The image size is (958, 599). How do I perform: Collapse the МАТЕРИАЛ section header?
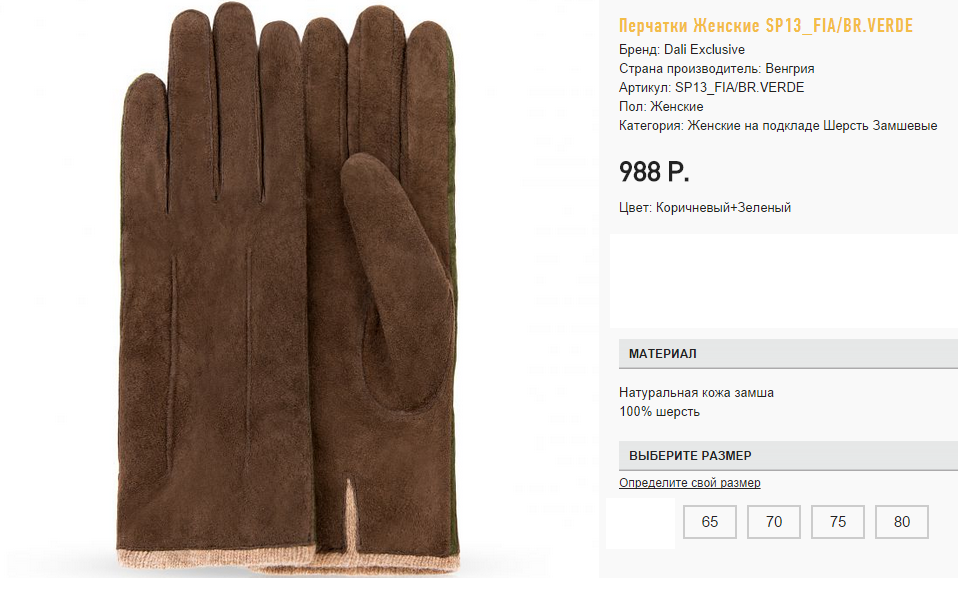[788, 354]
